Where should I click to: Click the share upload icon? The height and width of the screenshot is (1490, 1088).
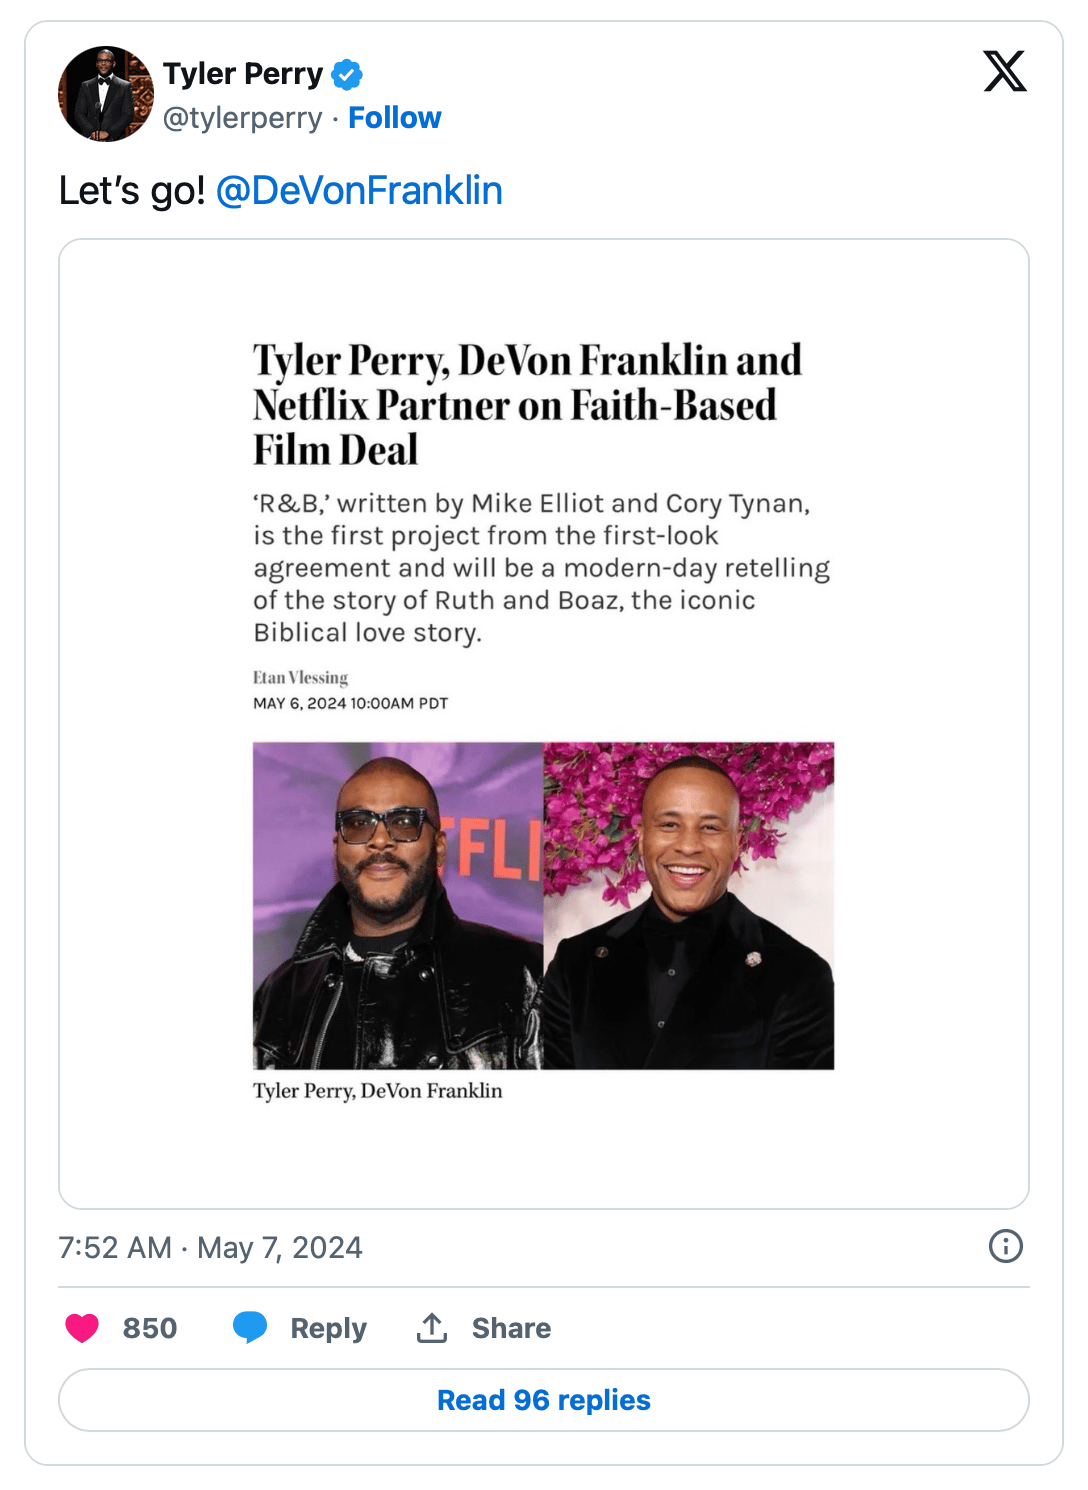pos(432,1328)
